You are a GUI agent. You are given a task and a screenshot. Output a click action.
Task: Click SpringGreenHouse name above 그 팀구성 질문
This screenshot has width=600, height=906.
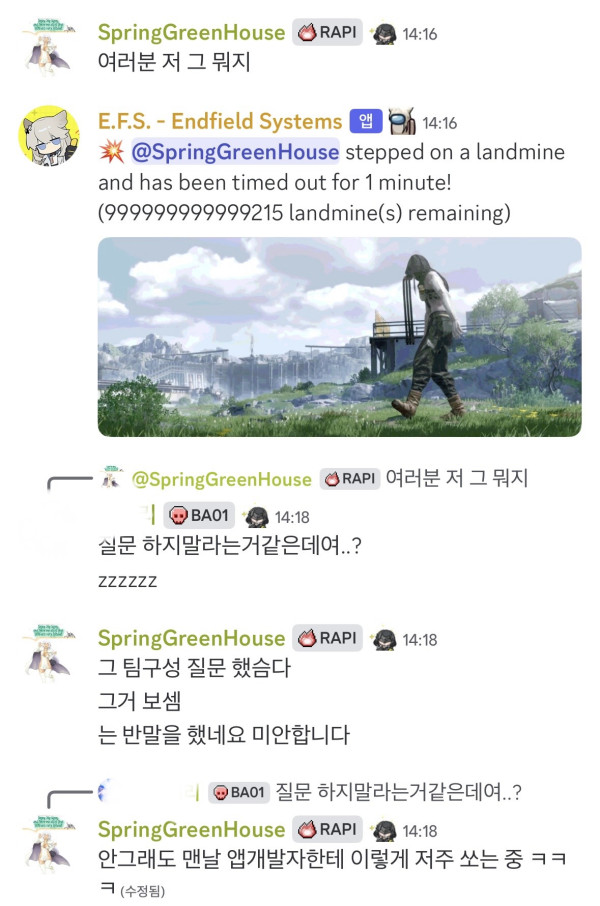(x=191, y=638)
